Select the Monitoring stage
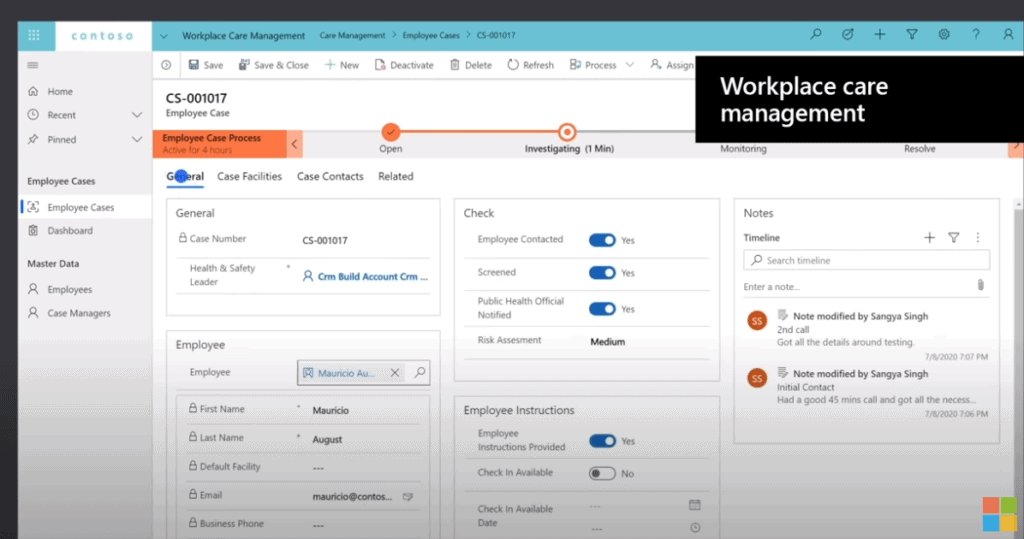 (x=743, y=149)
